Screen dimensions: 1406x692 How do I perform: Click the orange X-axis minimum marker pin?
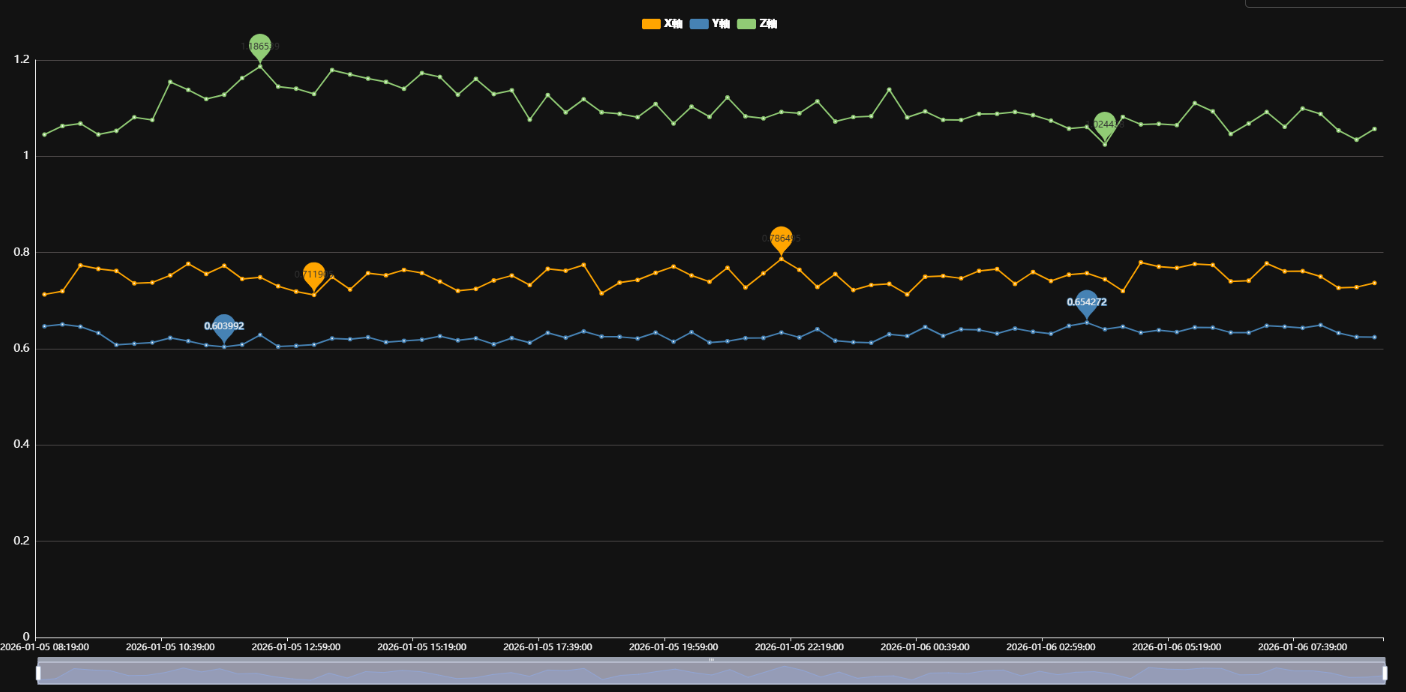[x=314, y=275]
